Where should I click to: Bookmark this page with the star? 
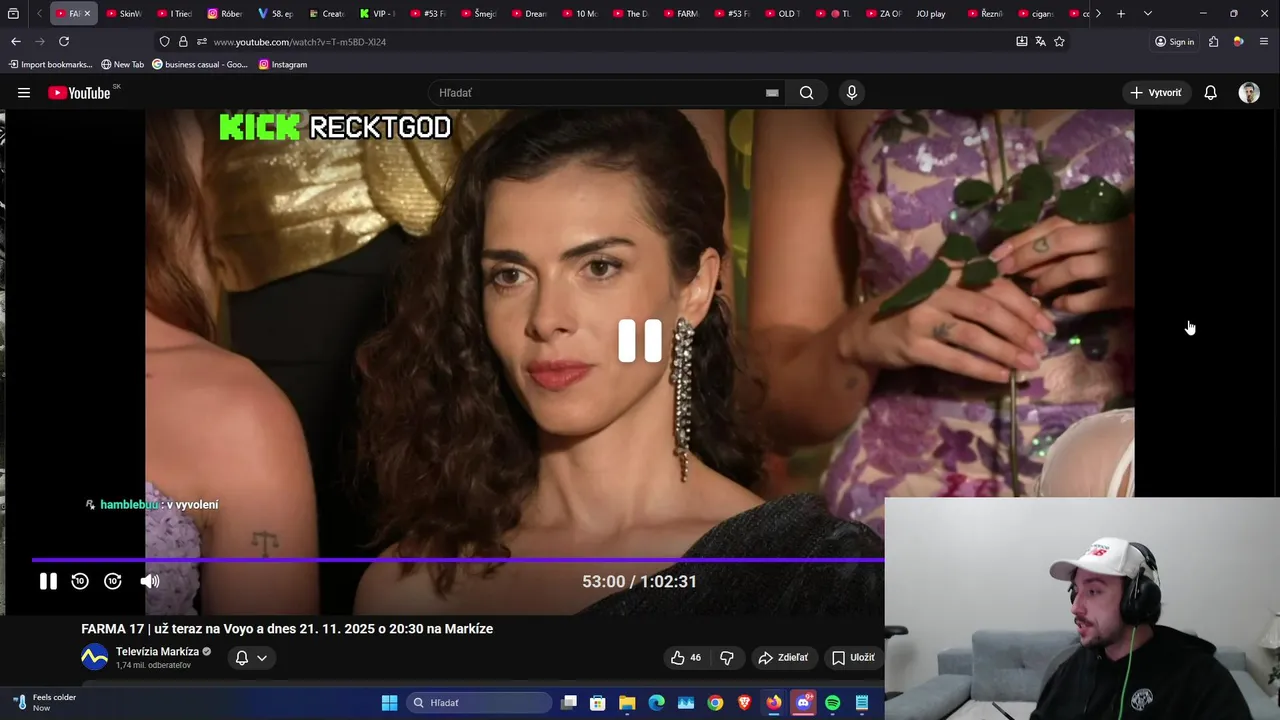1059,41
